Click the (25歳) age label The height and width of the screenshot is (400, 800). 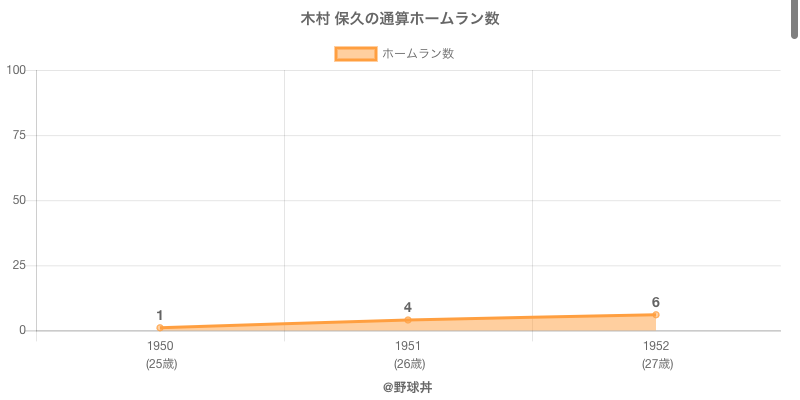pos(161,364)
